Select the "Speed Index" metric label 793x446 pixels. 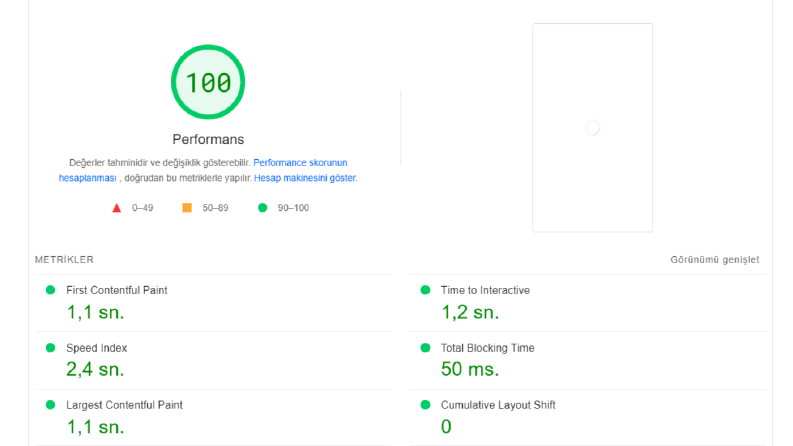(97, 348)
